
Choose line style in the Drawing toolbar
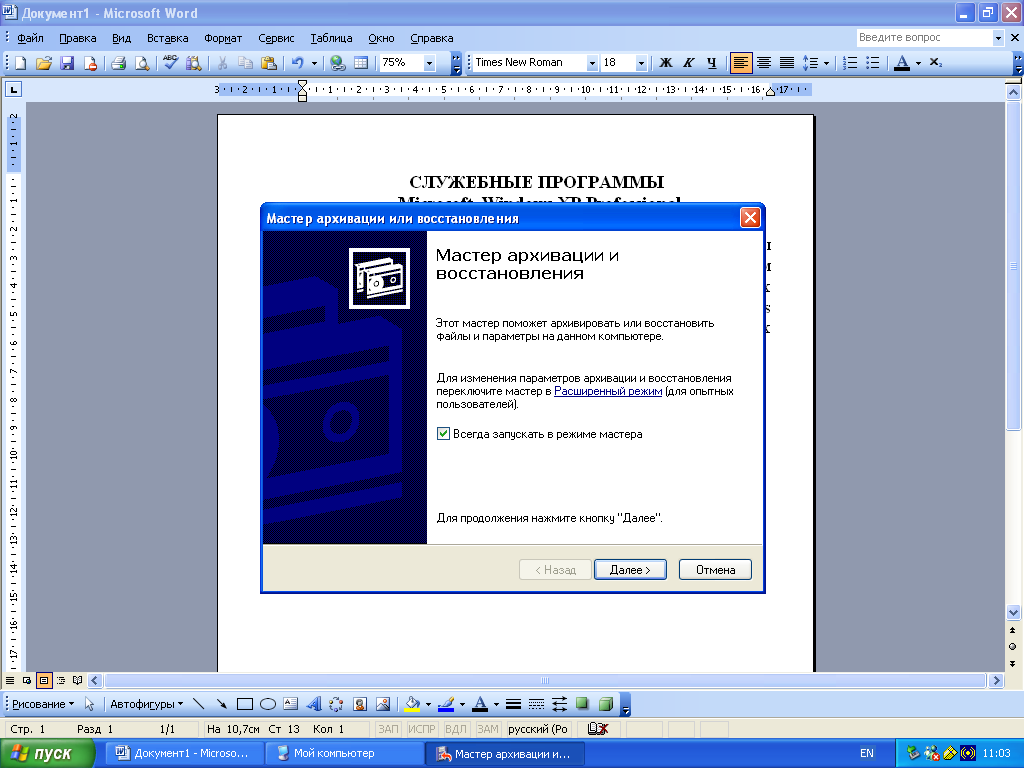tap(513, 704)
